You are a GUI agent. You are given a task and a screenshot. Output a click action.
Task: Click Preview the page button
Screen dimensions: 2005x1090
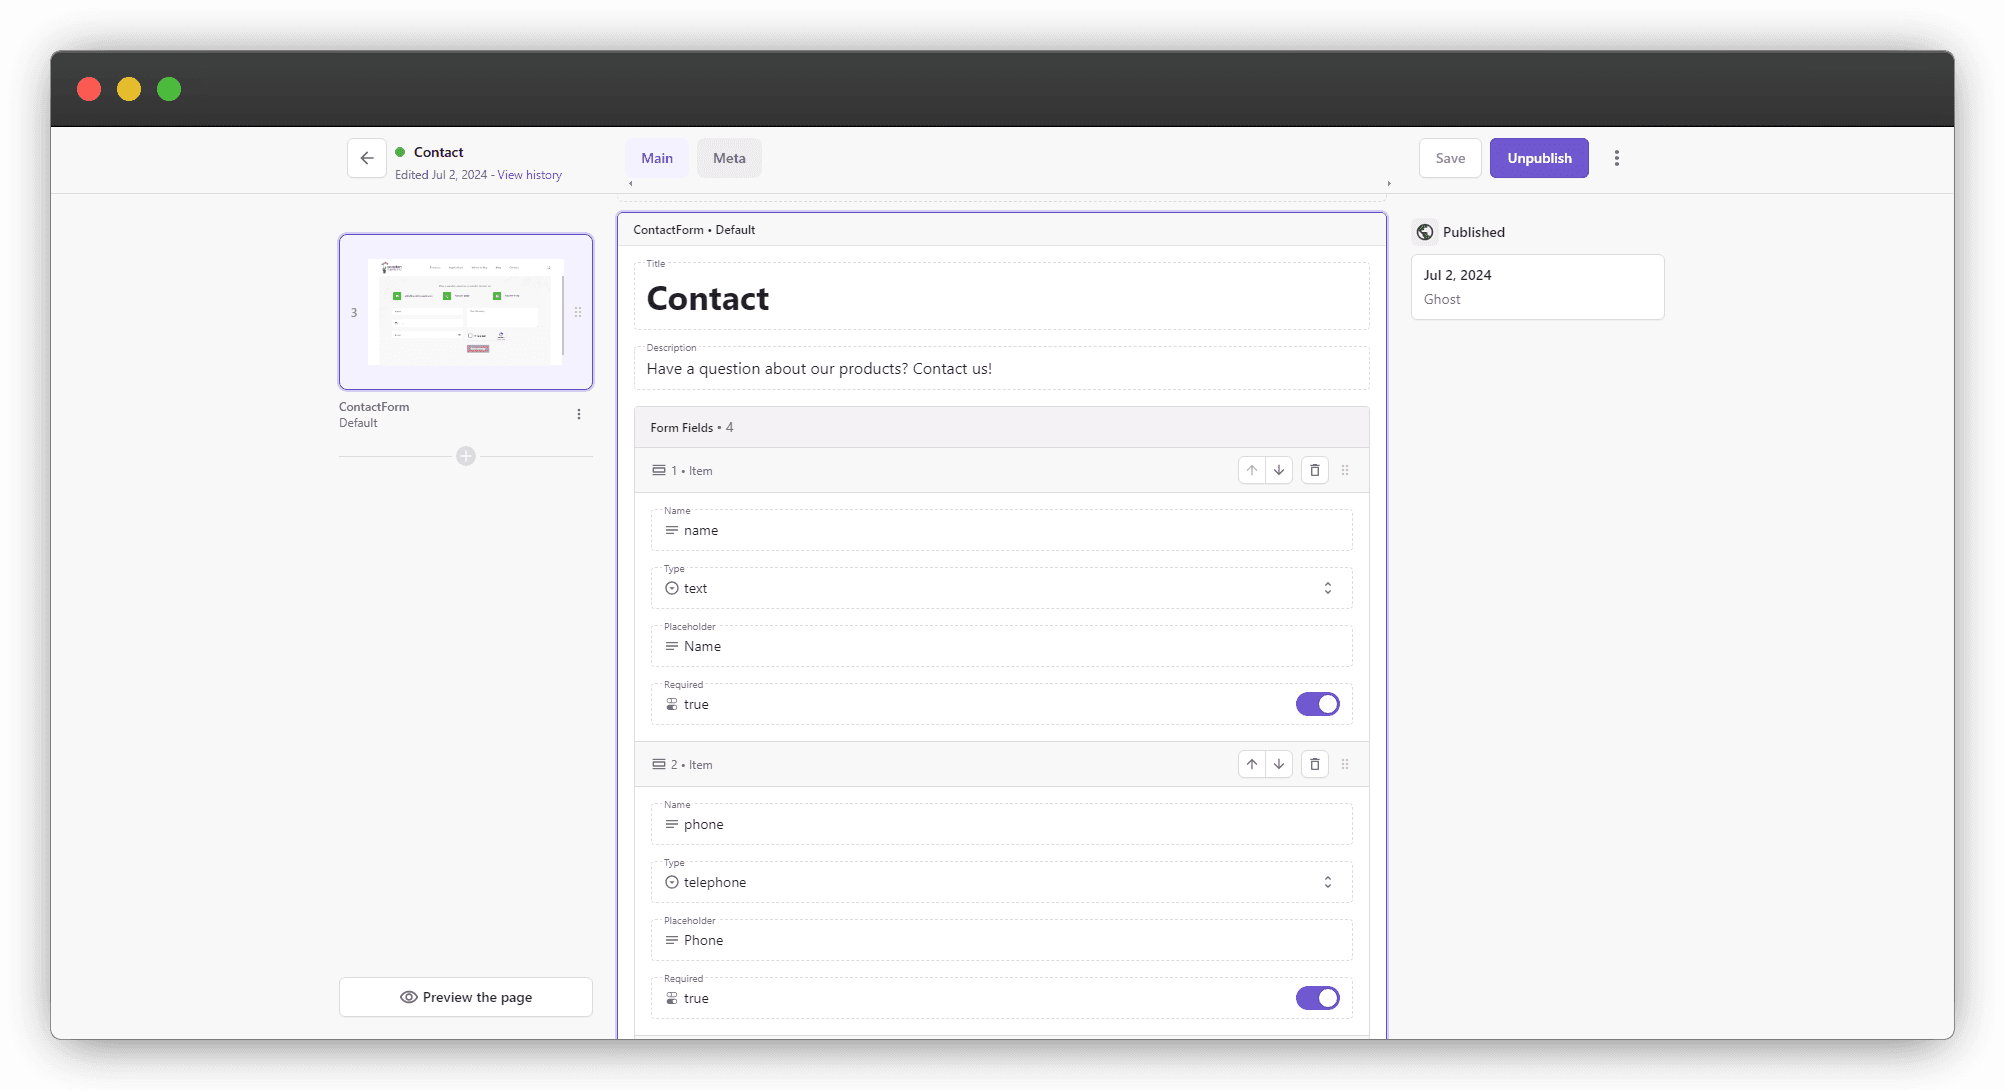click(466, 997)
